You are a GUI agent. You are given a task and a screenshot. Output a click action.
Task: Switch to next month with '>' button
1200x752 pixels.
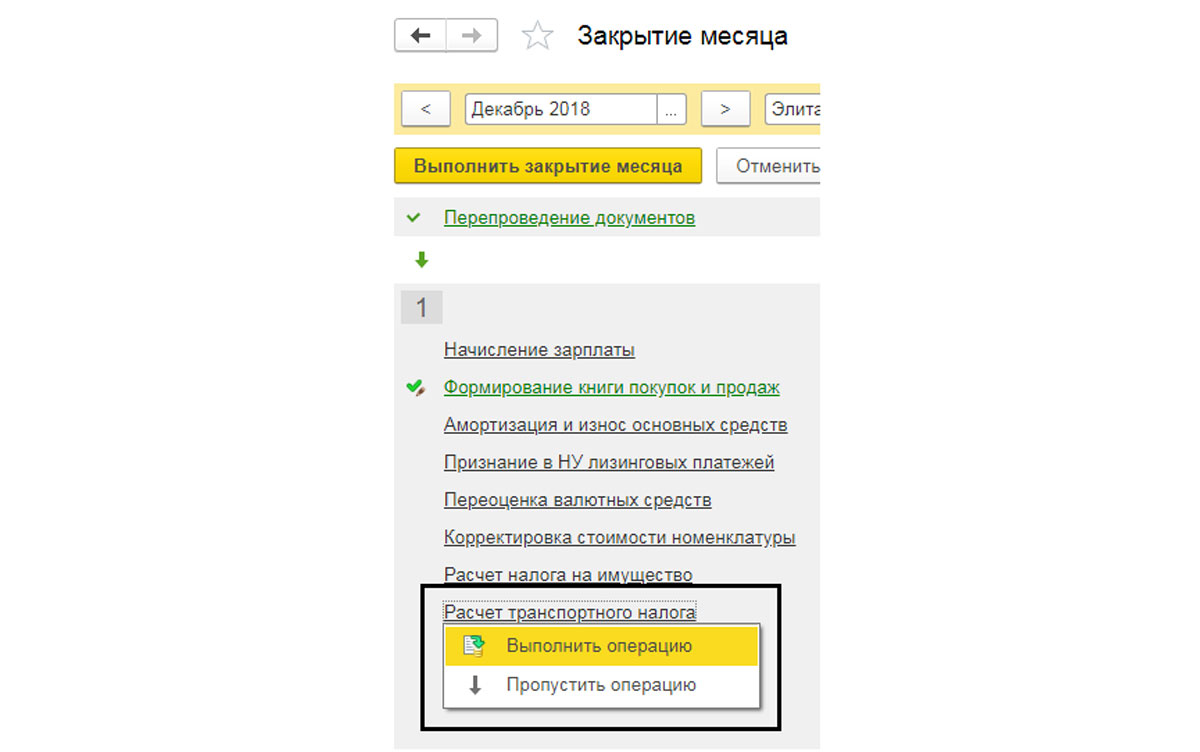pyautogui.click(x=726, y=109)
